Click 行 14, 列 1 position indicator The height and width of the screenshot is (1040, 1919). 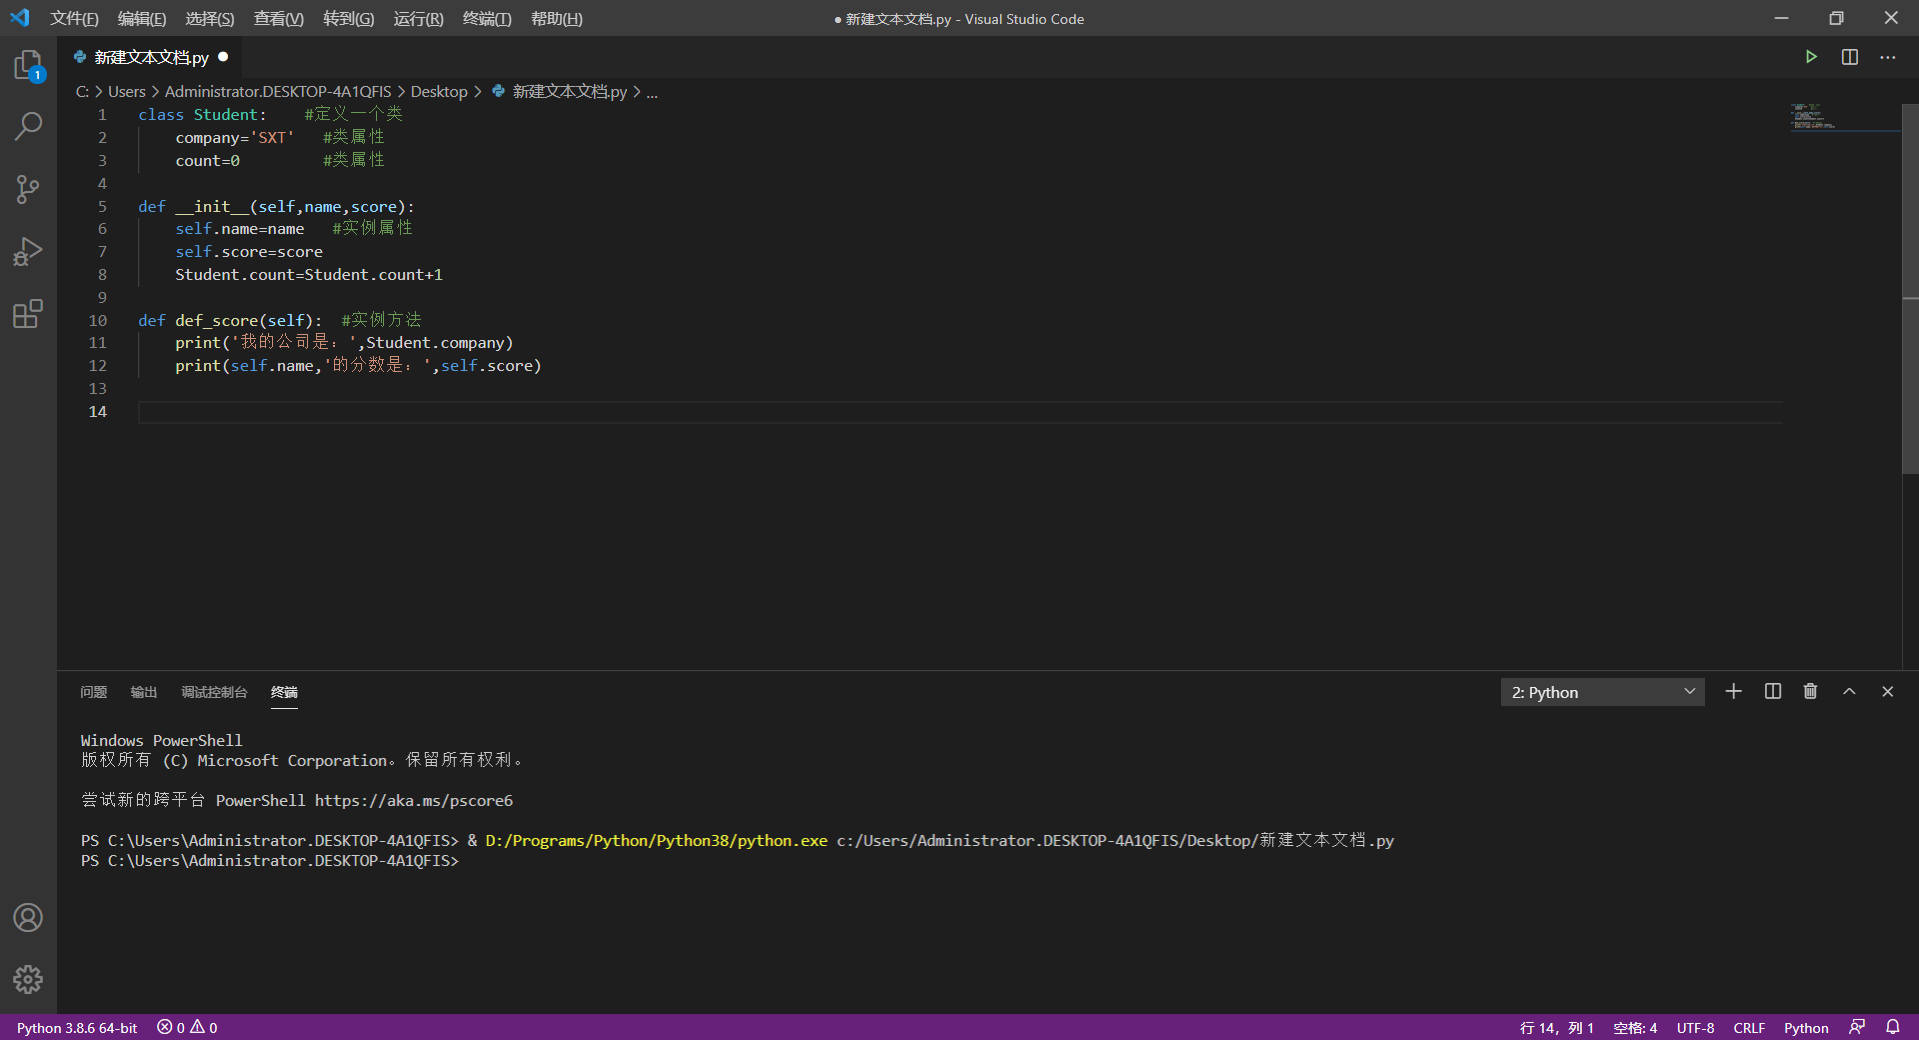(x=1556, y=1027)
